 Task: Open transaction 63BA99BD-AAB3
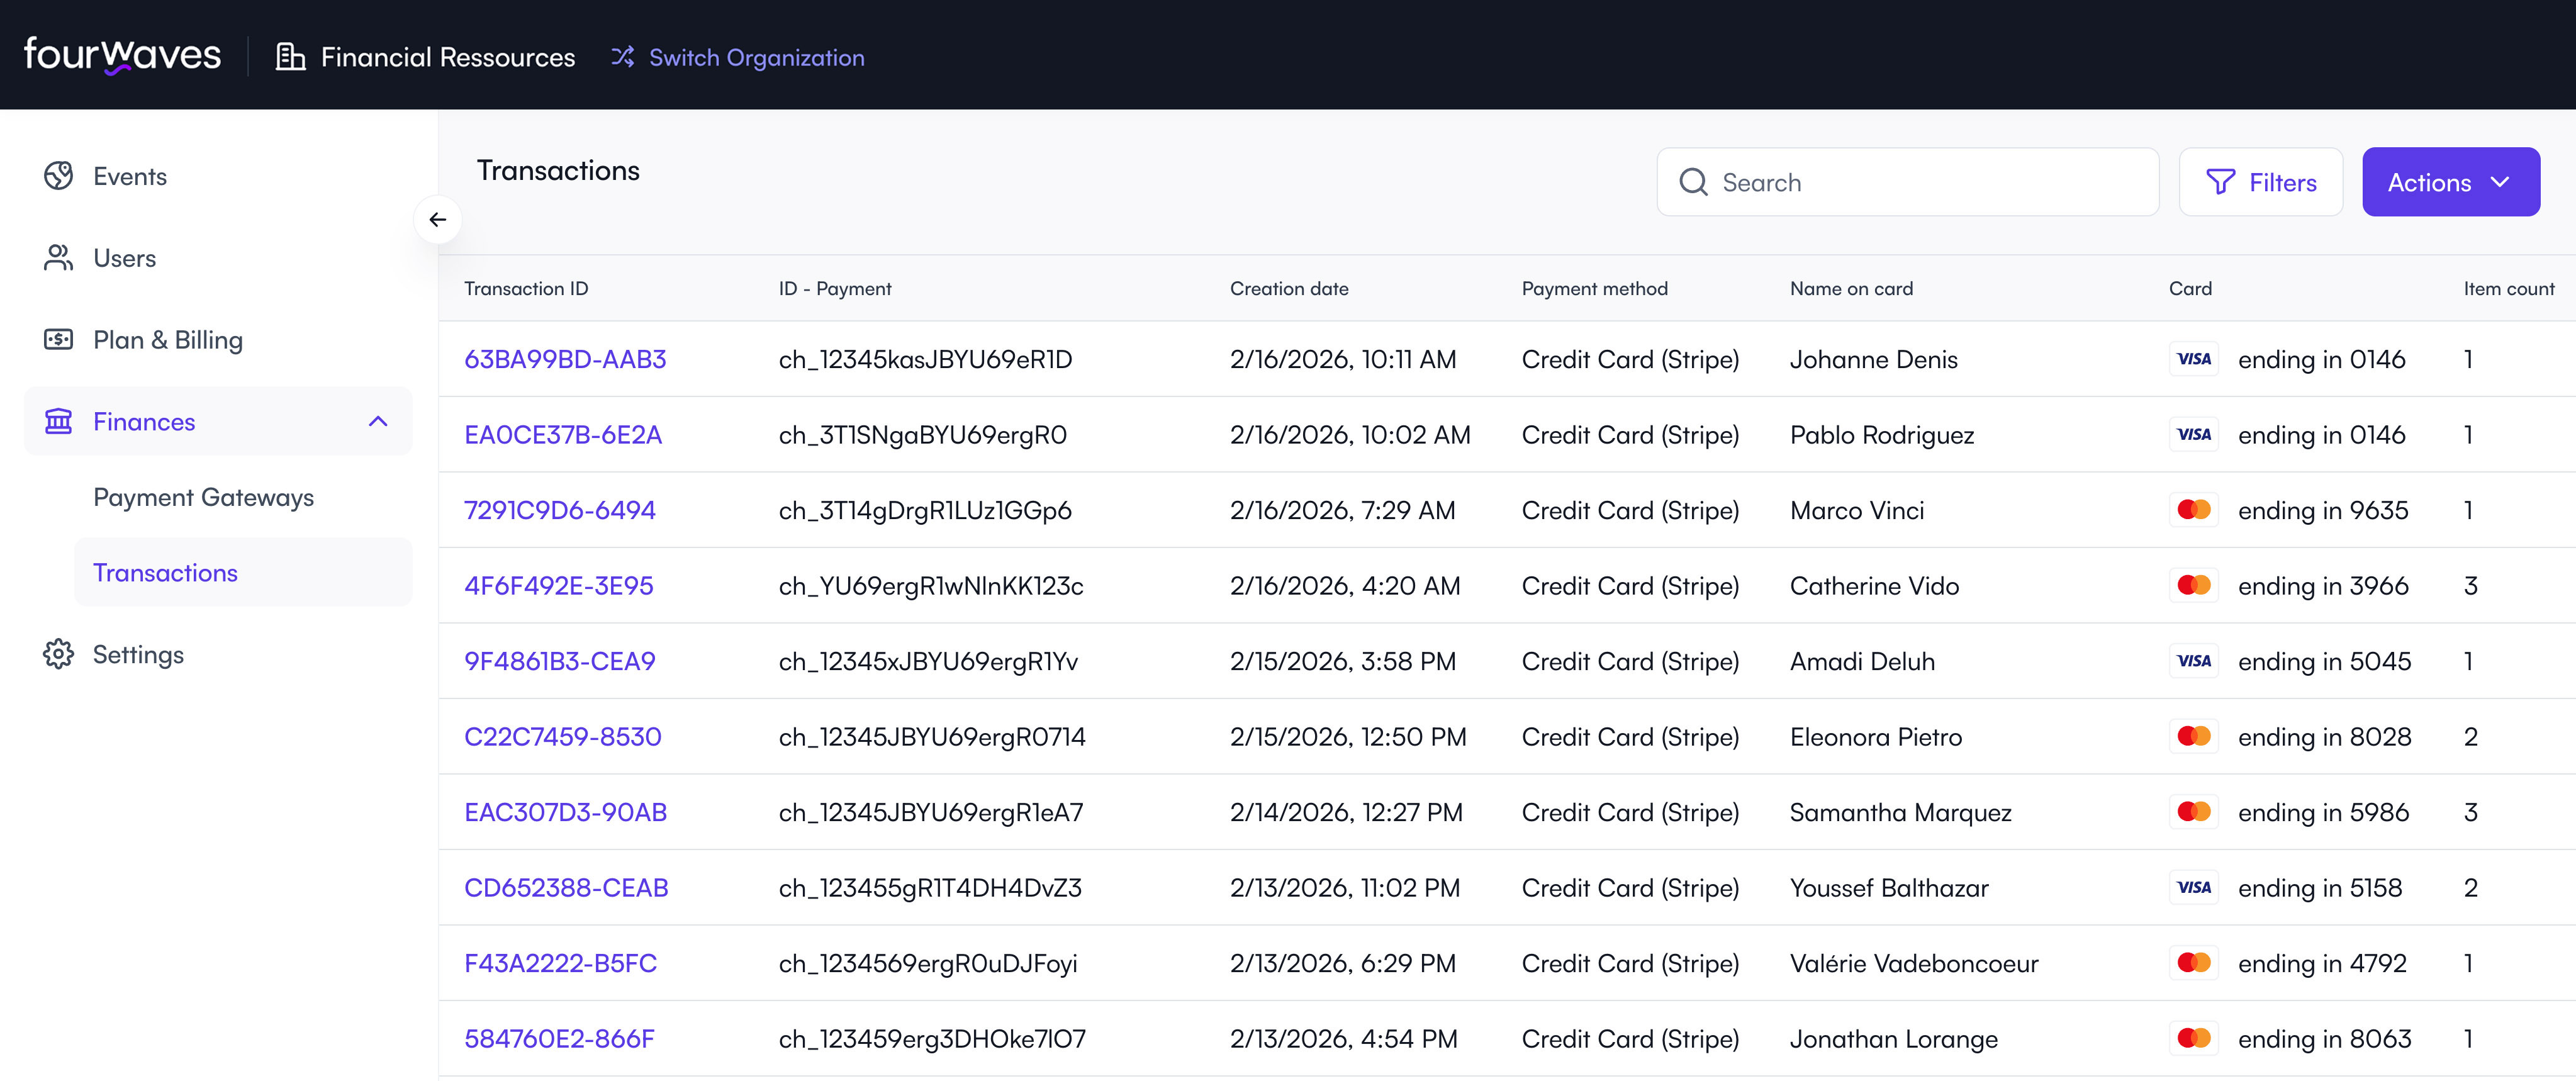(x=566, y=359)
